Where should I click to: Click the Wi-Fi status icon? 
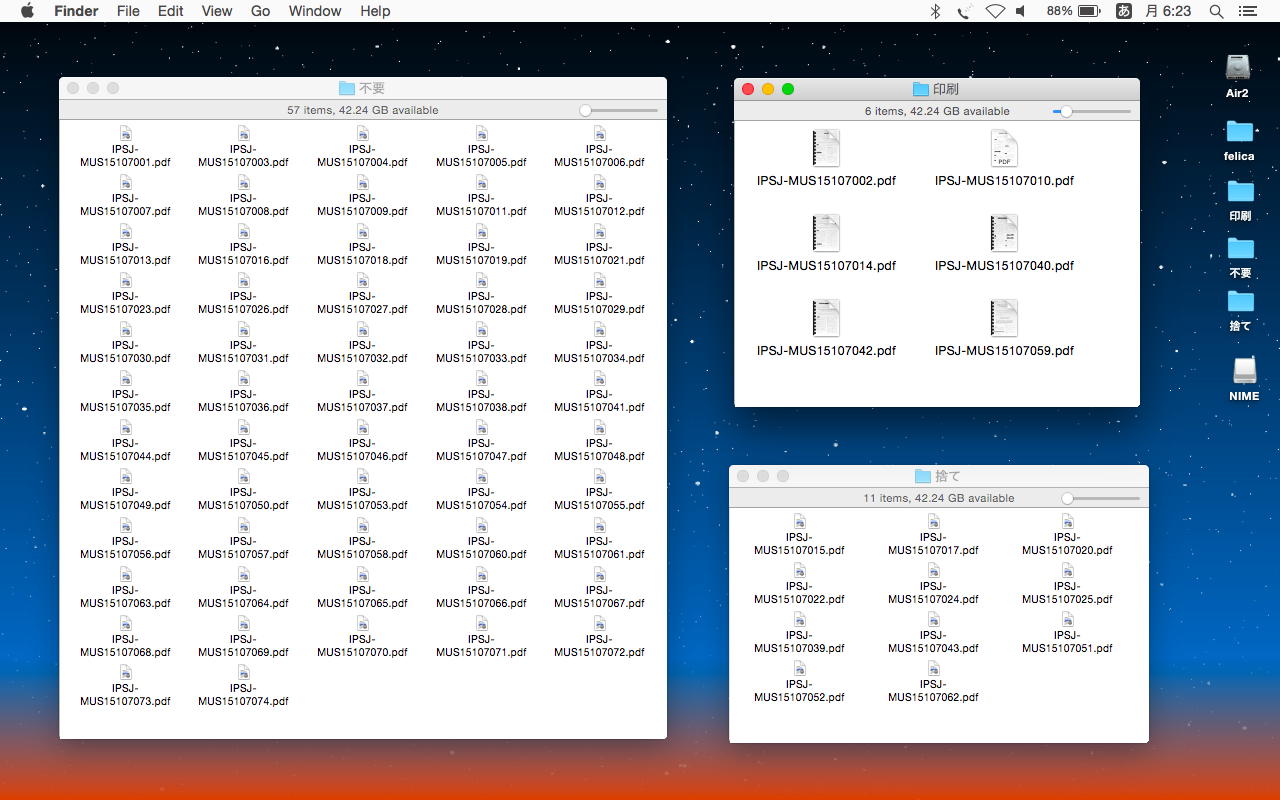click(x=994, y=11)
